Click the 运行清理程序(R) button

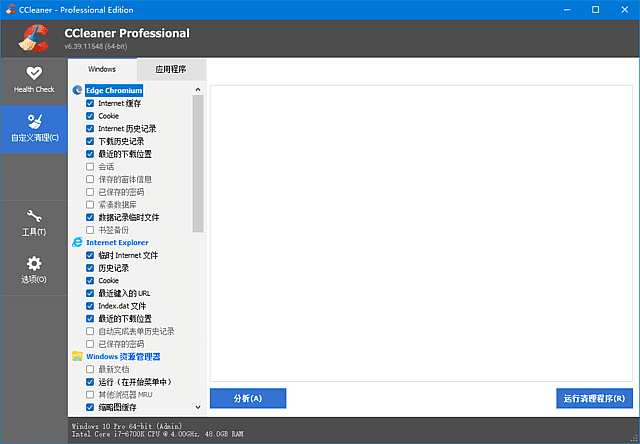(594, 398)
